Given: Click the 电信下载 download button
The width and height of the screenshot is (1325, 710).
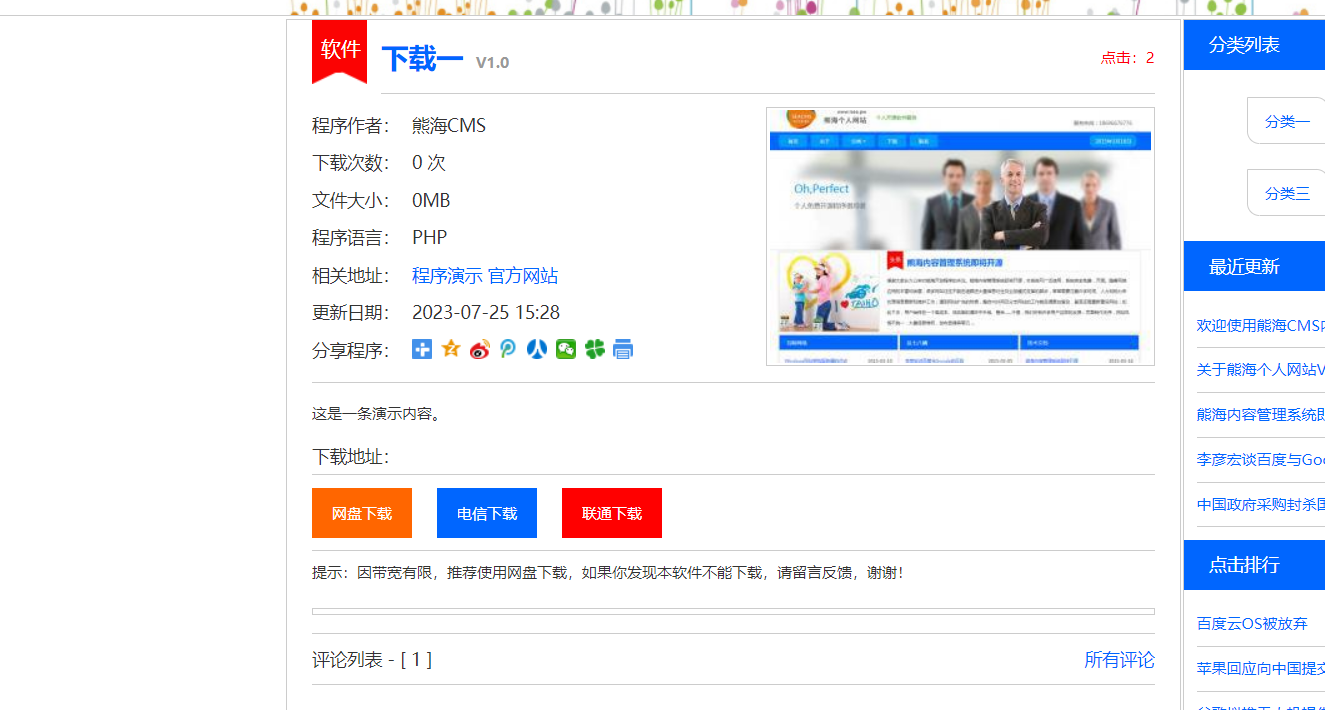Looking at the screenshot, I should (486, 512).
